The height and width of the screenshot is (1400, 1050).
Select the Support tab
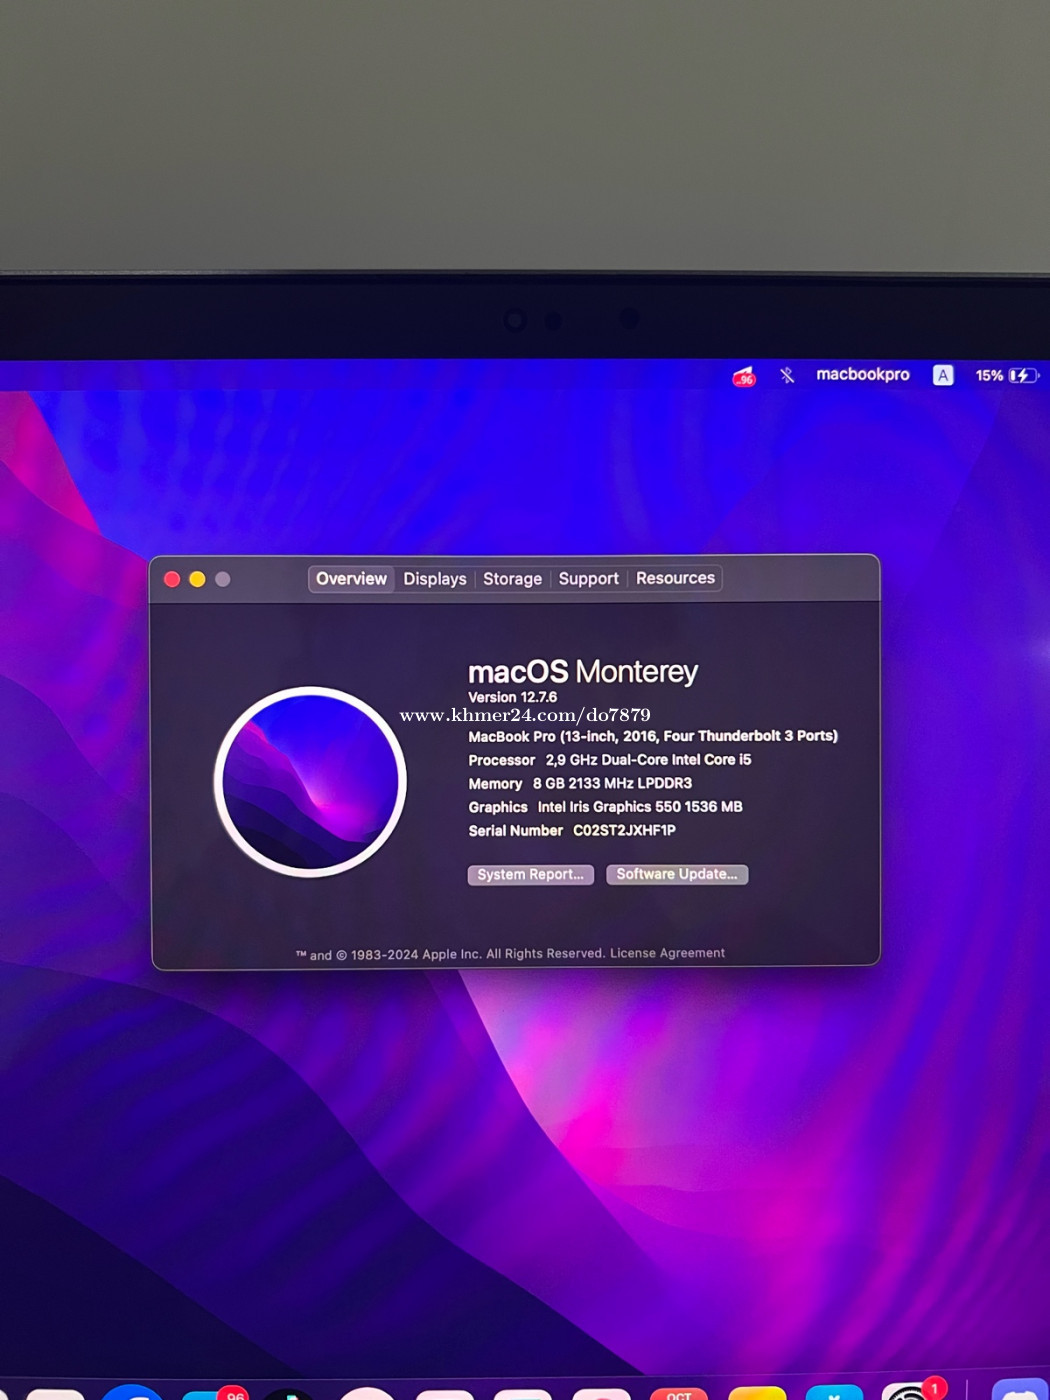[x=588, y=579]
